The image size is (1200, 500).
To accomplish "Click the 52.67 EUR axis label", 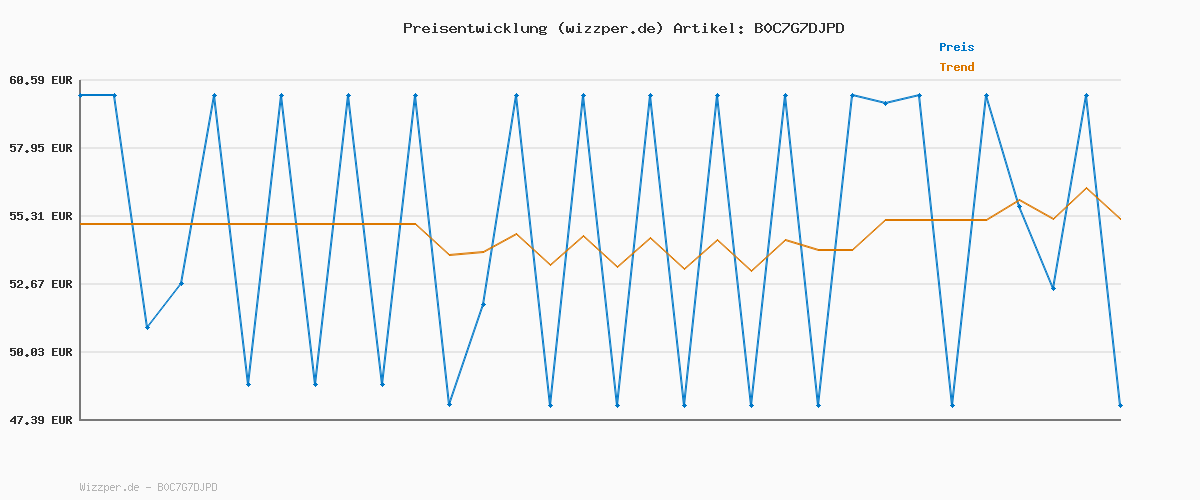I will point(41,284).
